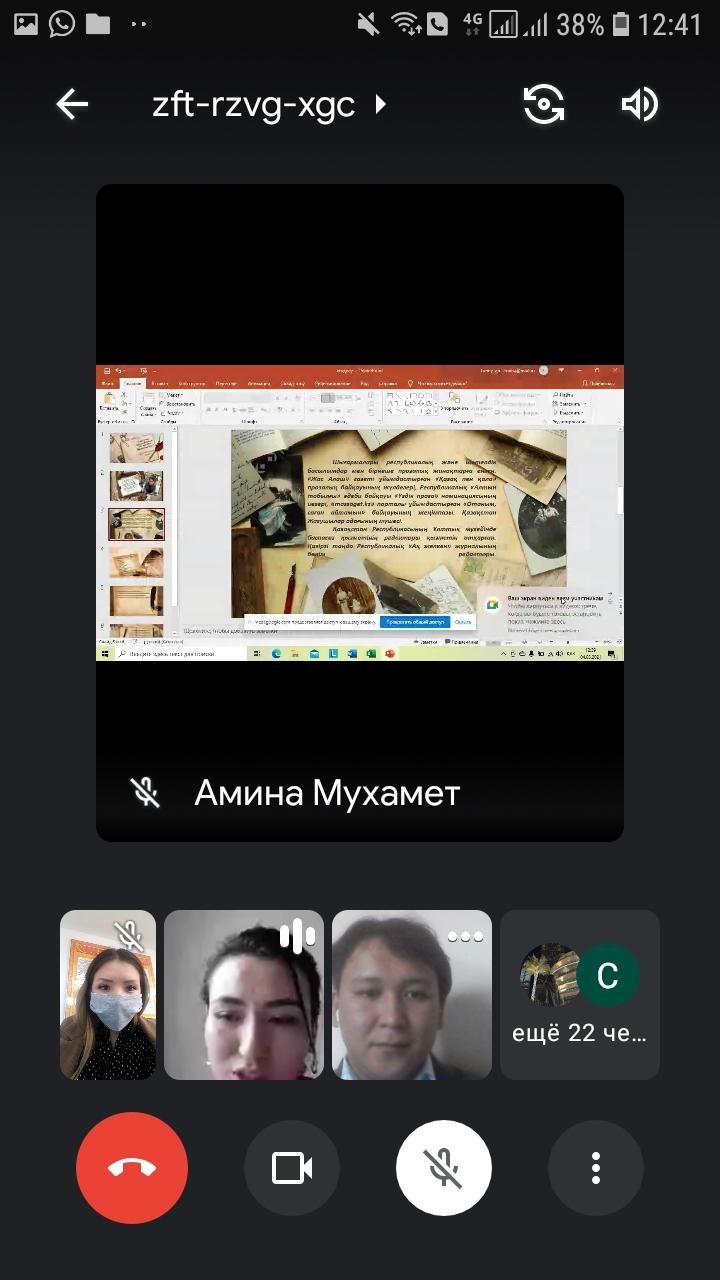Tap the switch camera icon
720x1280 pixels.
[x=544, y=104]
